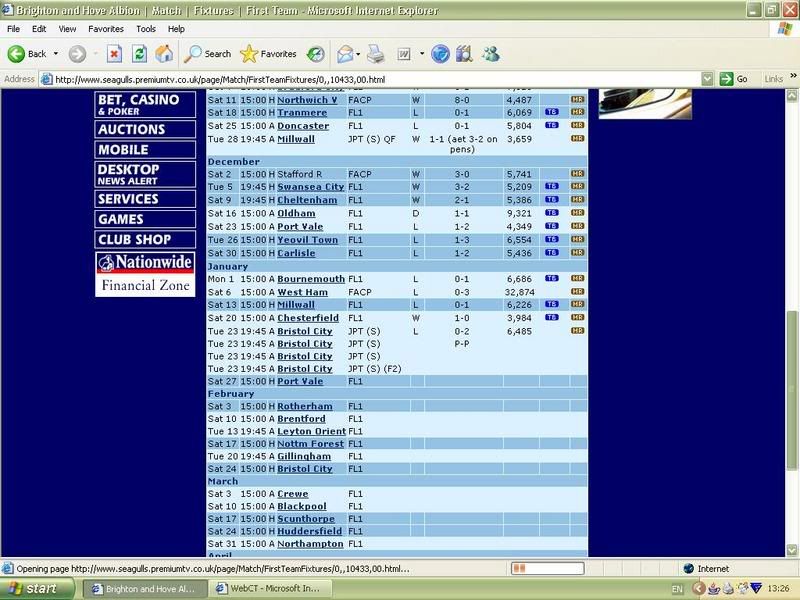The image size is (800, 600).
Task: Click the Forward arrow button
Action: tap(77, 54)
